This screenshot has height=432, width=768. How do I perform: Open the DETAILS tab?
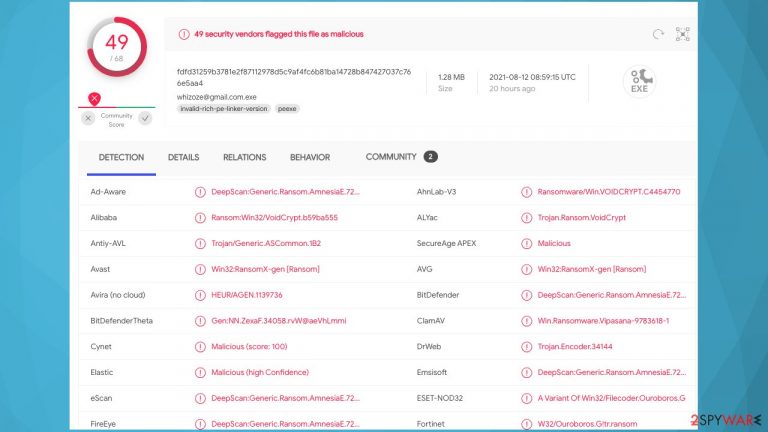point(183,157)
